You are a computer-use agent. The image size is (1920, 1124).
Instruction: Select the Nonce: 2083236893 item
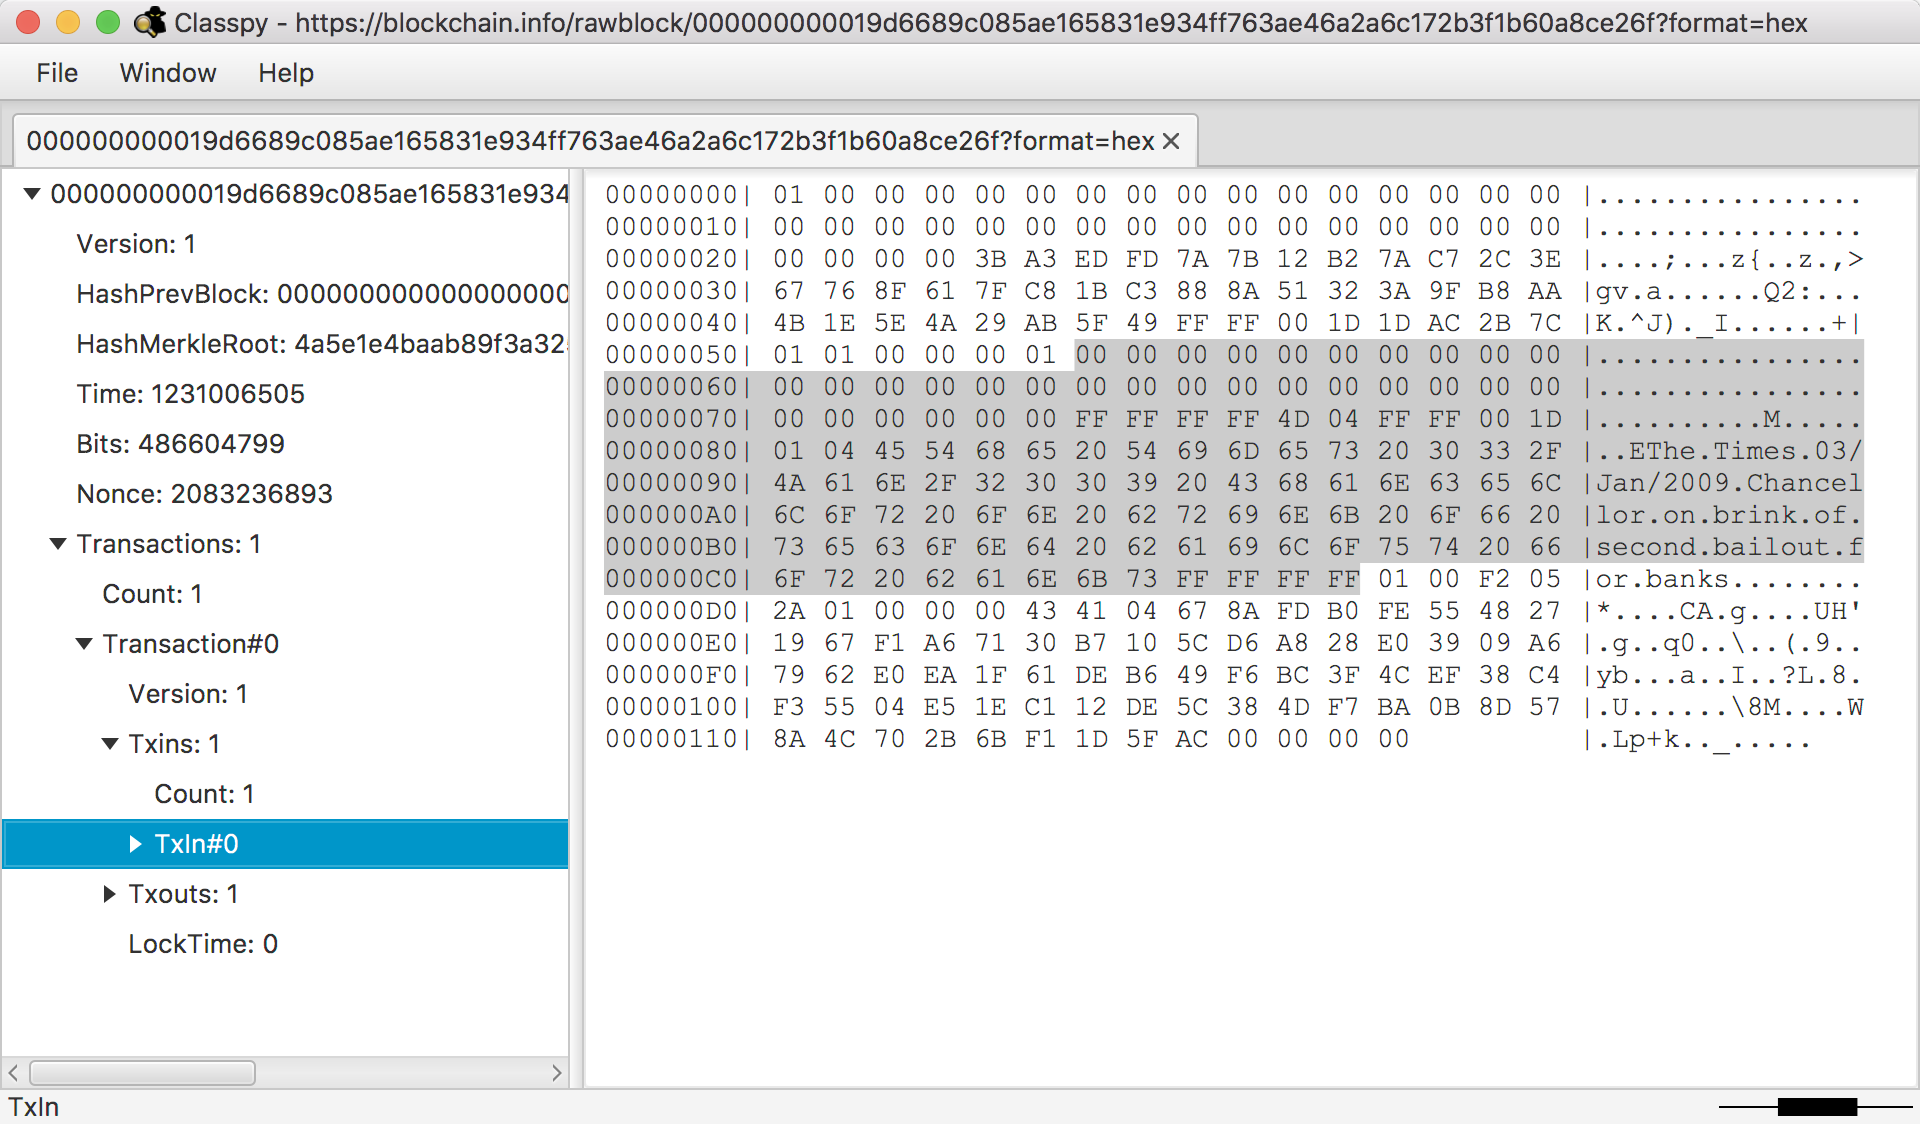pyautogui.click(x=204, y=494)
